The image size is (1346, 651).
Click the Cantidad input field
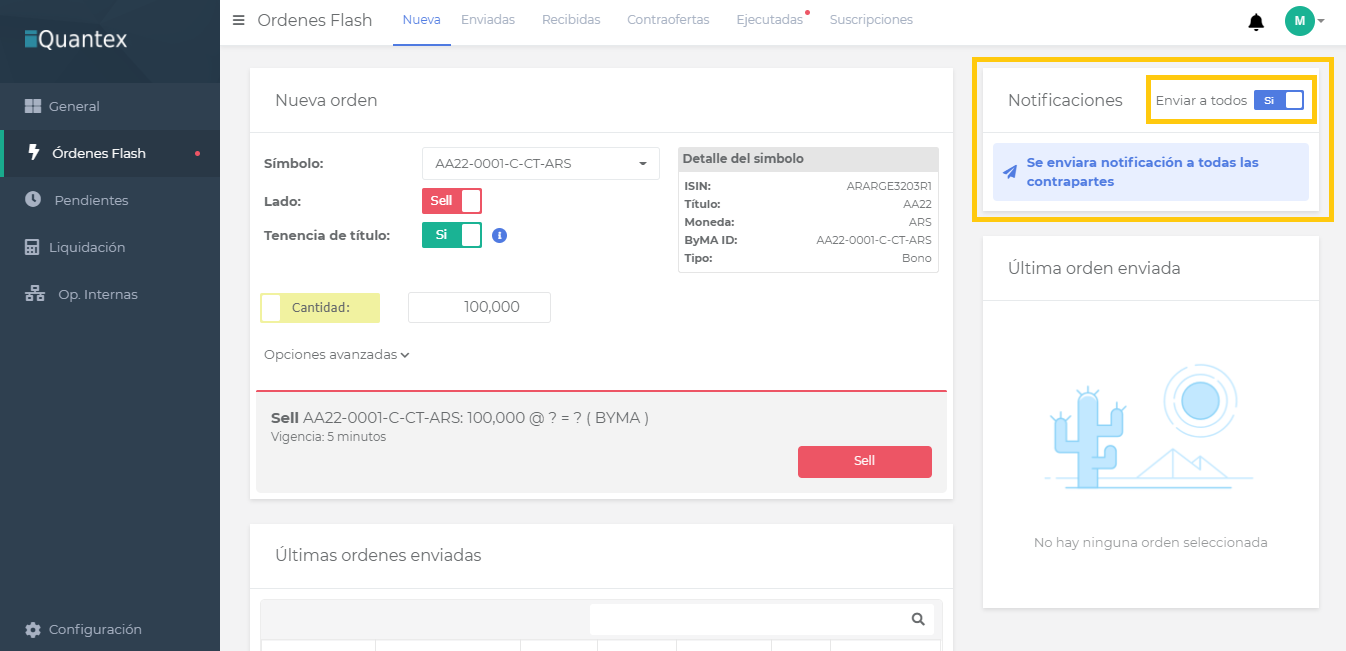tap(479, 308)
